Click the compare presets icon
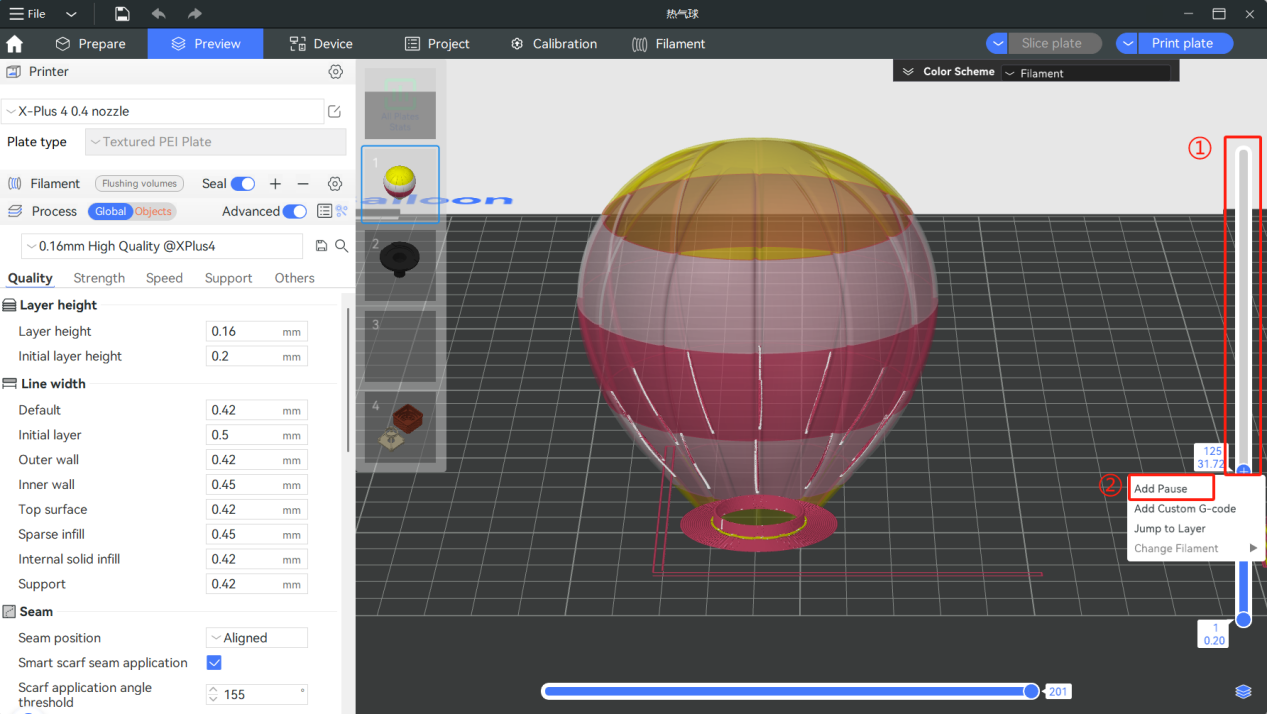 pos(342,211)
